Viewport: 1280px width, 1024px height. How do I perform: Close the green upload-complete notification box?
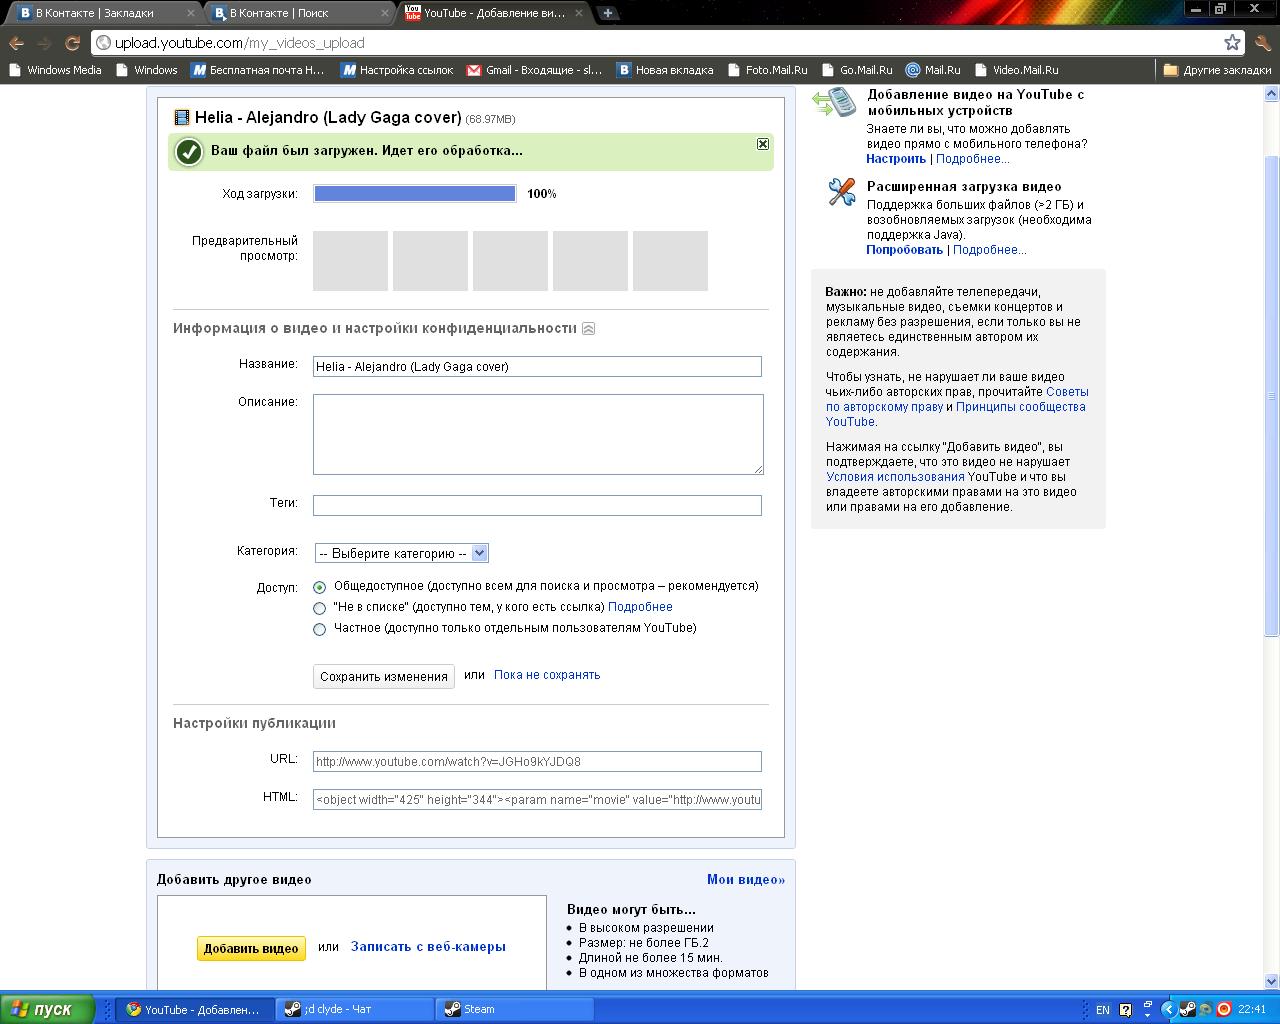point(763,144)
